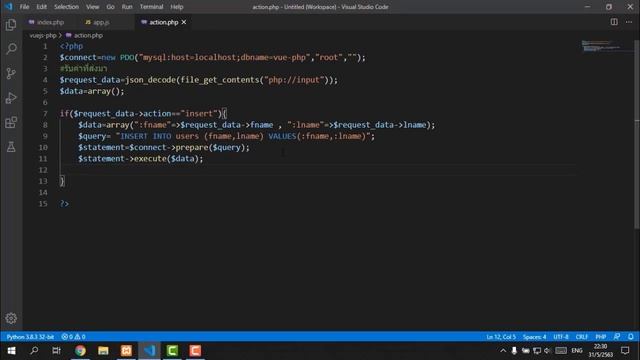
Task: Click json_decode on line 4
Action: 151,80
